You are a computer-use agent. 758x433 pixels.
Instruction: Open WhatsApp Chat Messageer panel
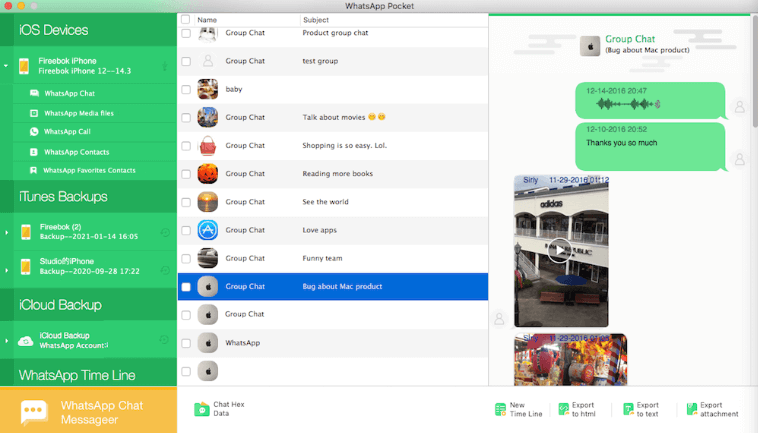click(x=88, y=410)
